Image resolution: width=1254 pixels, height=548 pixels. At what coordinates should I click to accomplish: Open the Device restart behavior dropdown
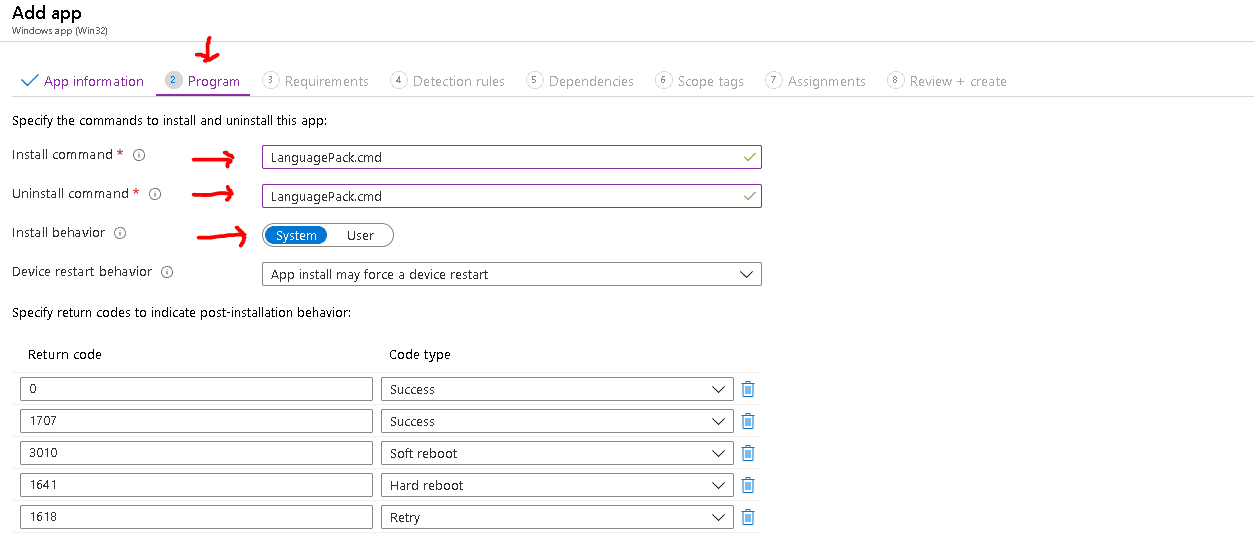511,274
